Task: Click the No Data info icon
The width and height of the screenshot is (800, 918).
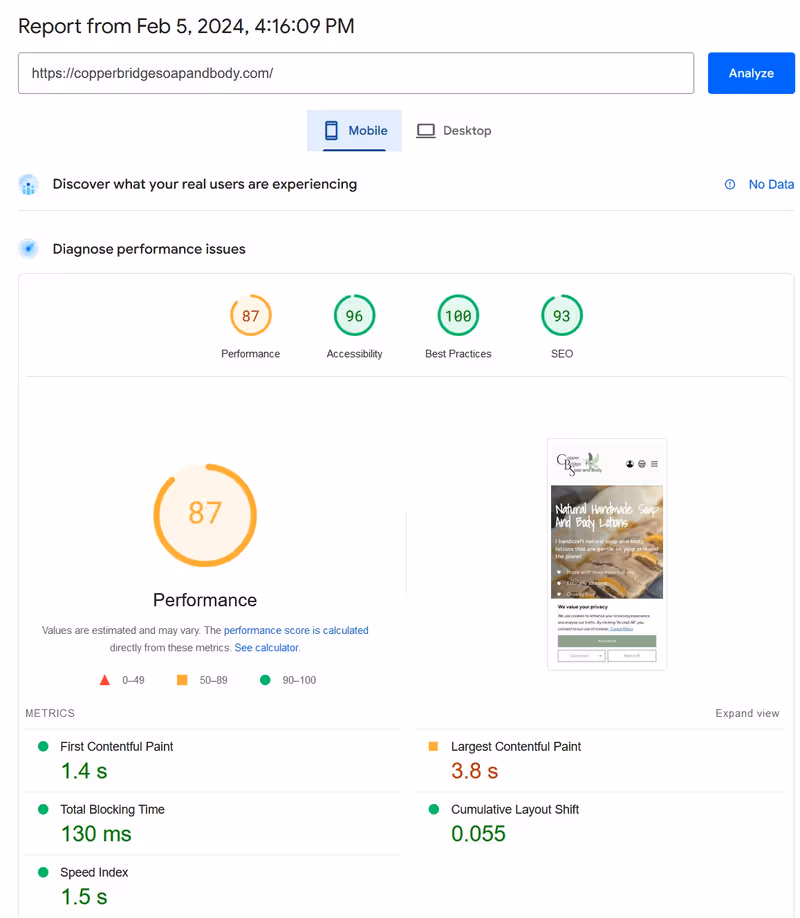Action: 730,184
